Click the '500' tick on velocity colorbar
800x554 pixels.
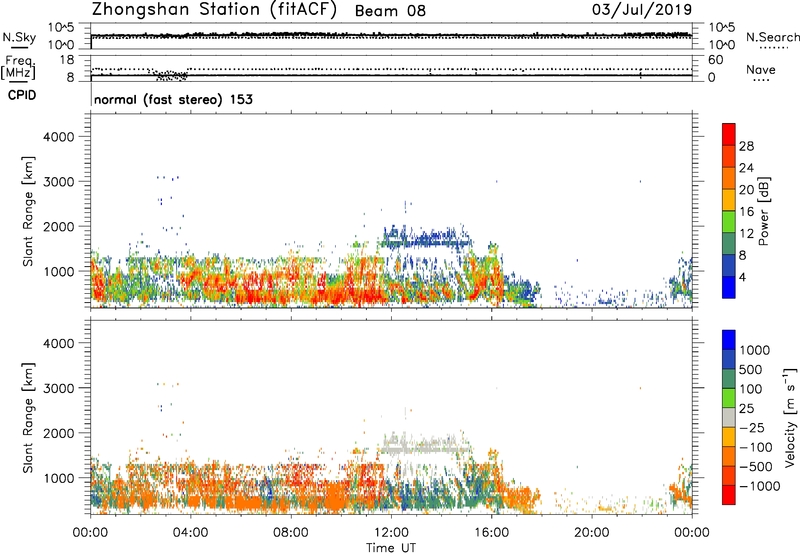(x=751, y=370)
